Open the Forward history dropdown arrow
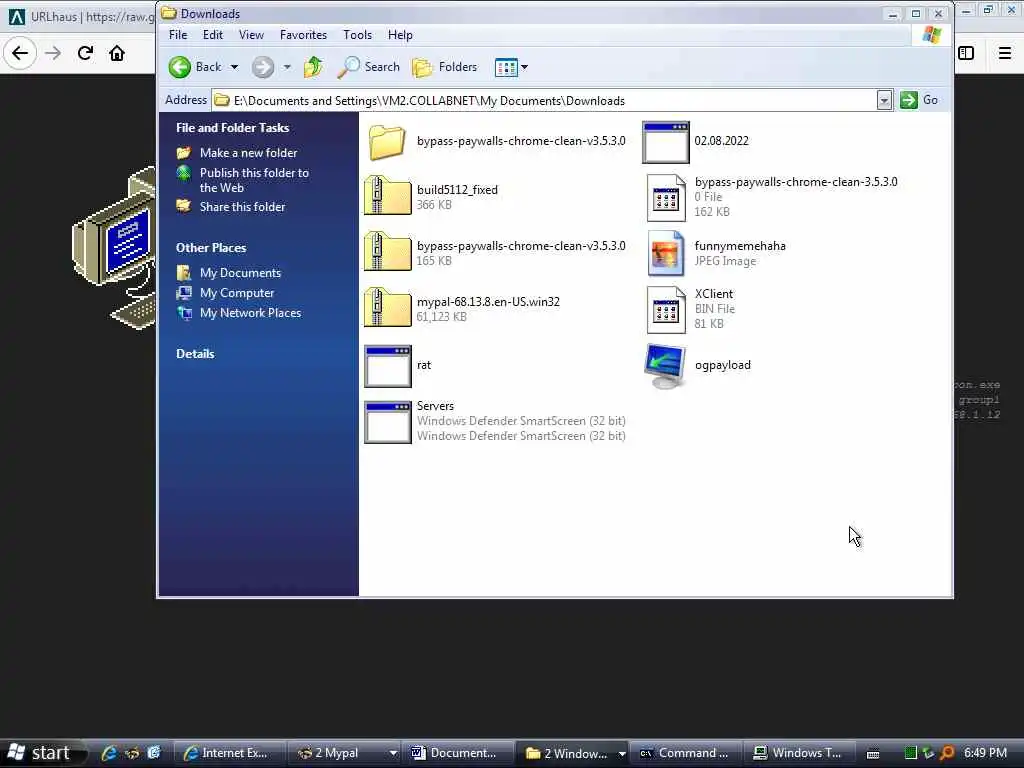This screenshot has width=1024, height=768. click(x=287, y=67)
